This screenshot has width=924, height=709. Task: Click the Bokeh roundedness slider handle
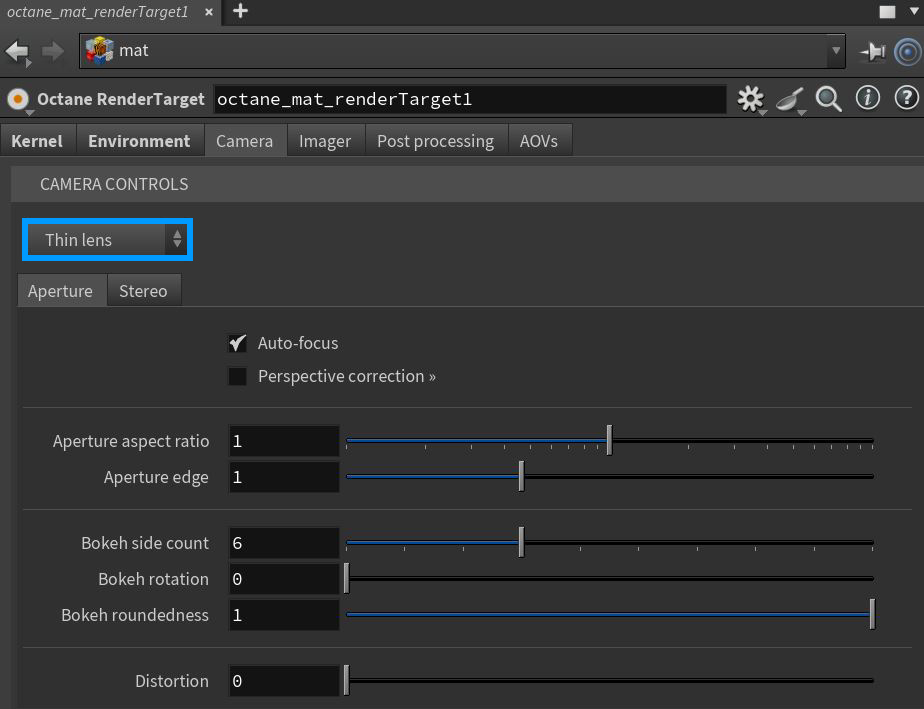(x=872, y=614)
